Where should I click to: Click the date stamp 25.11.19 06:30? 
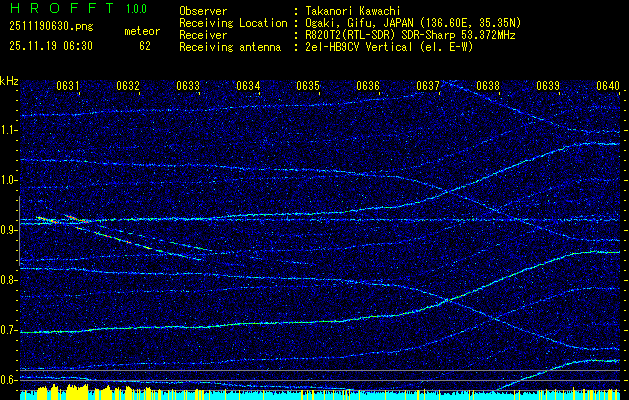coord(51,46)
